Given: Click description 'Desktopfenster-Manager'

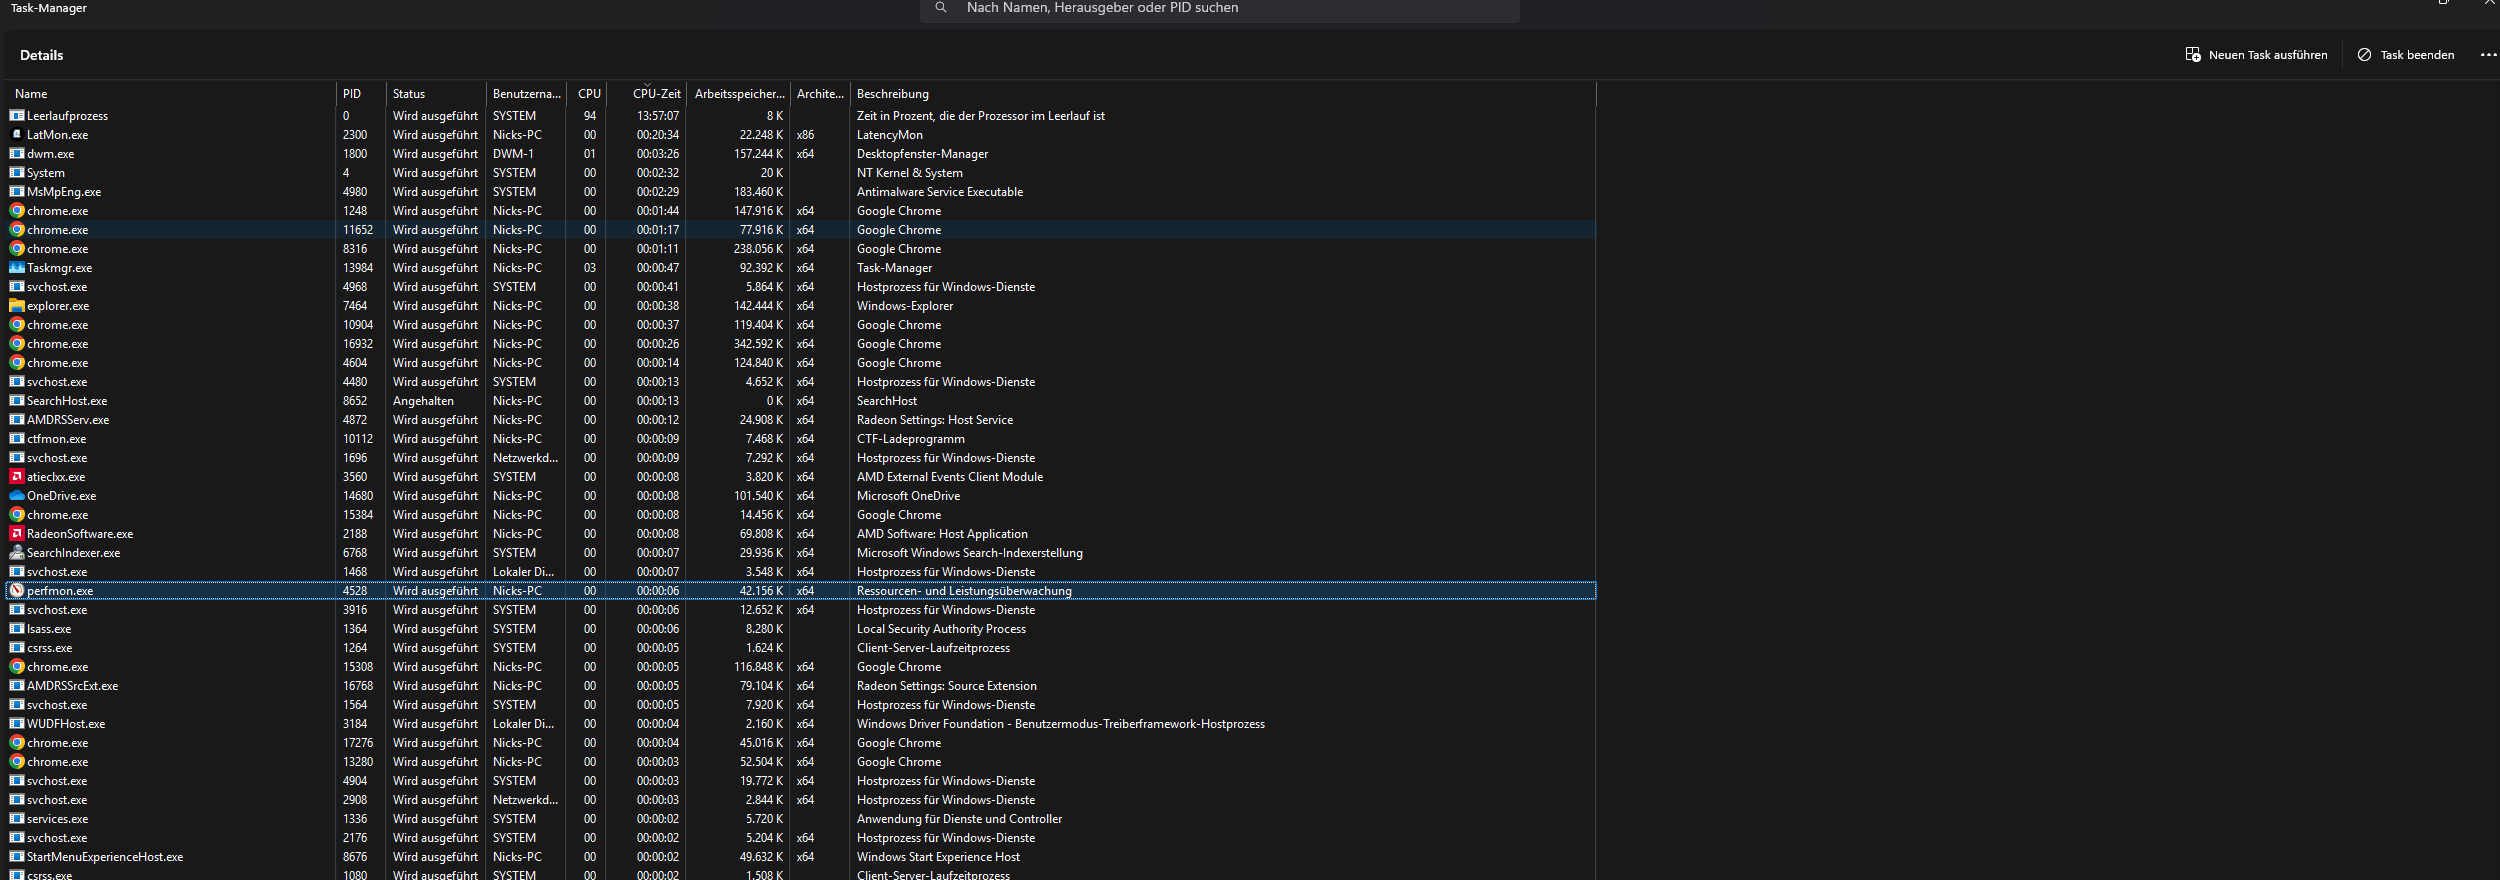Looking at the screenshot, I should 922,154.
